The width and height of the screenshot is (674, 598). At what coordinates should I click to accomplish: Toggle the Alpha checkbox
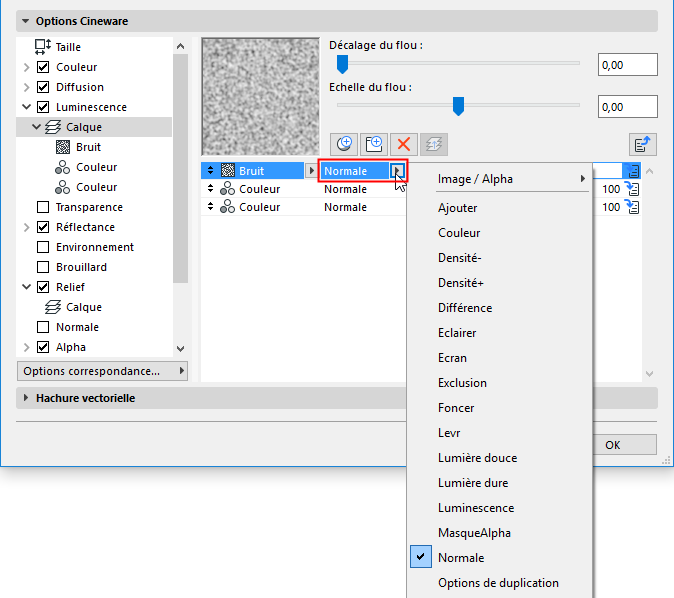[43, 347]
